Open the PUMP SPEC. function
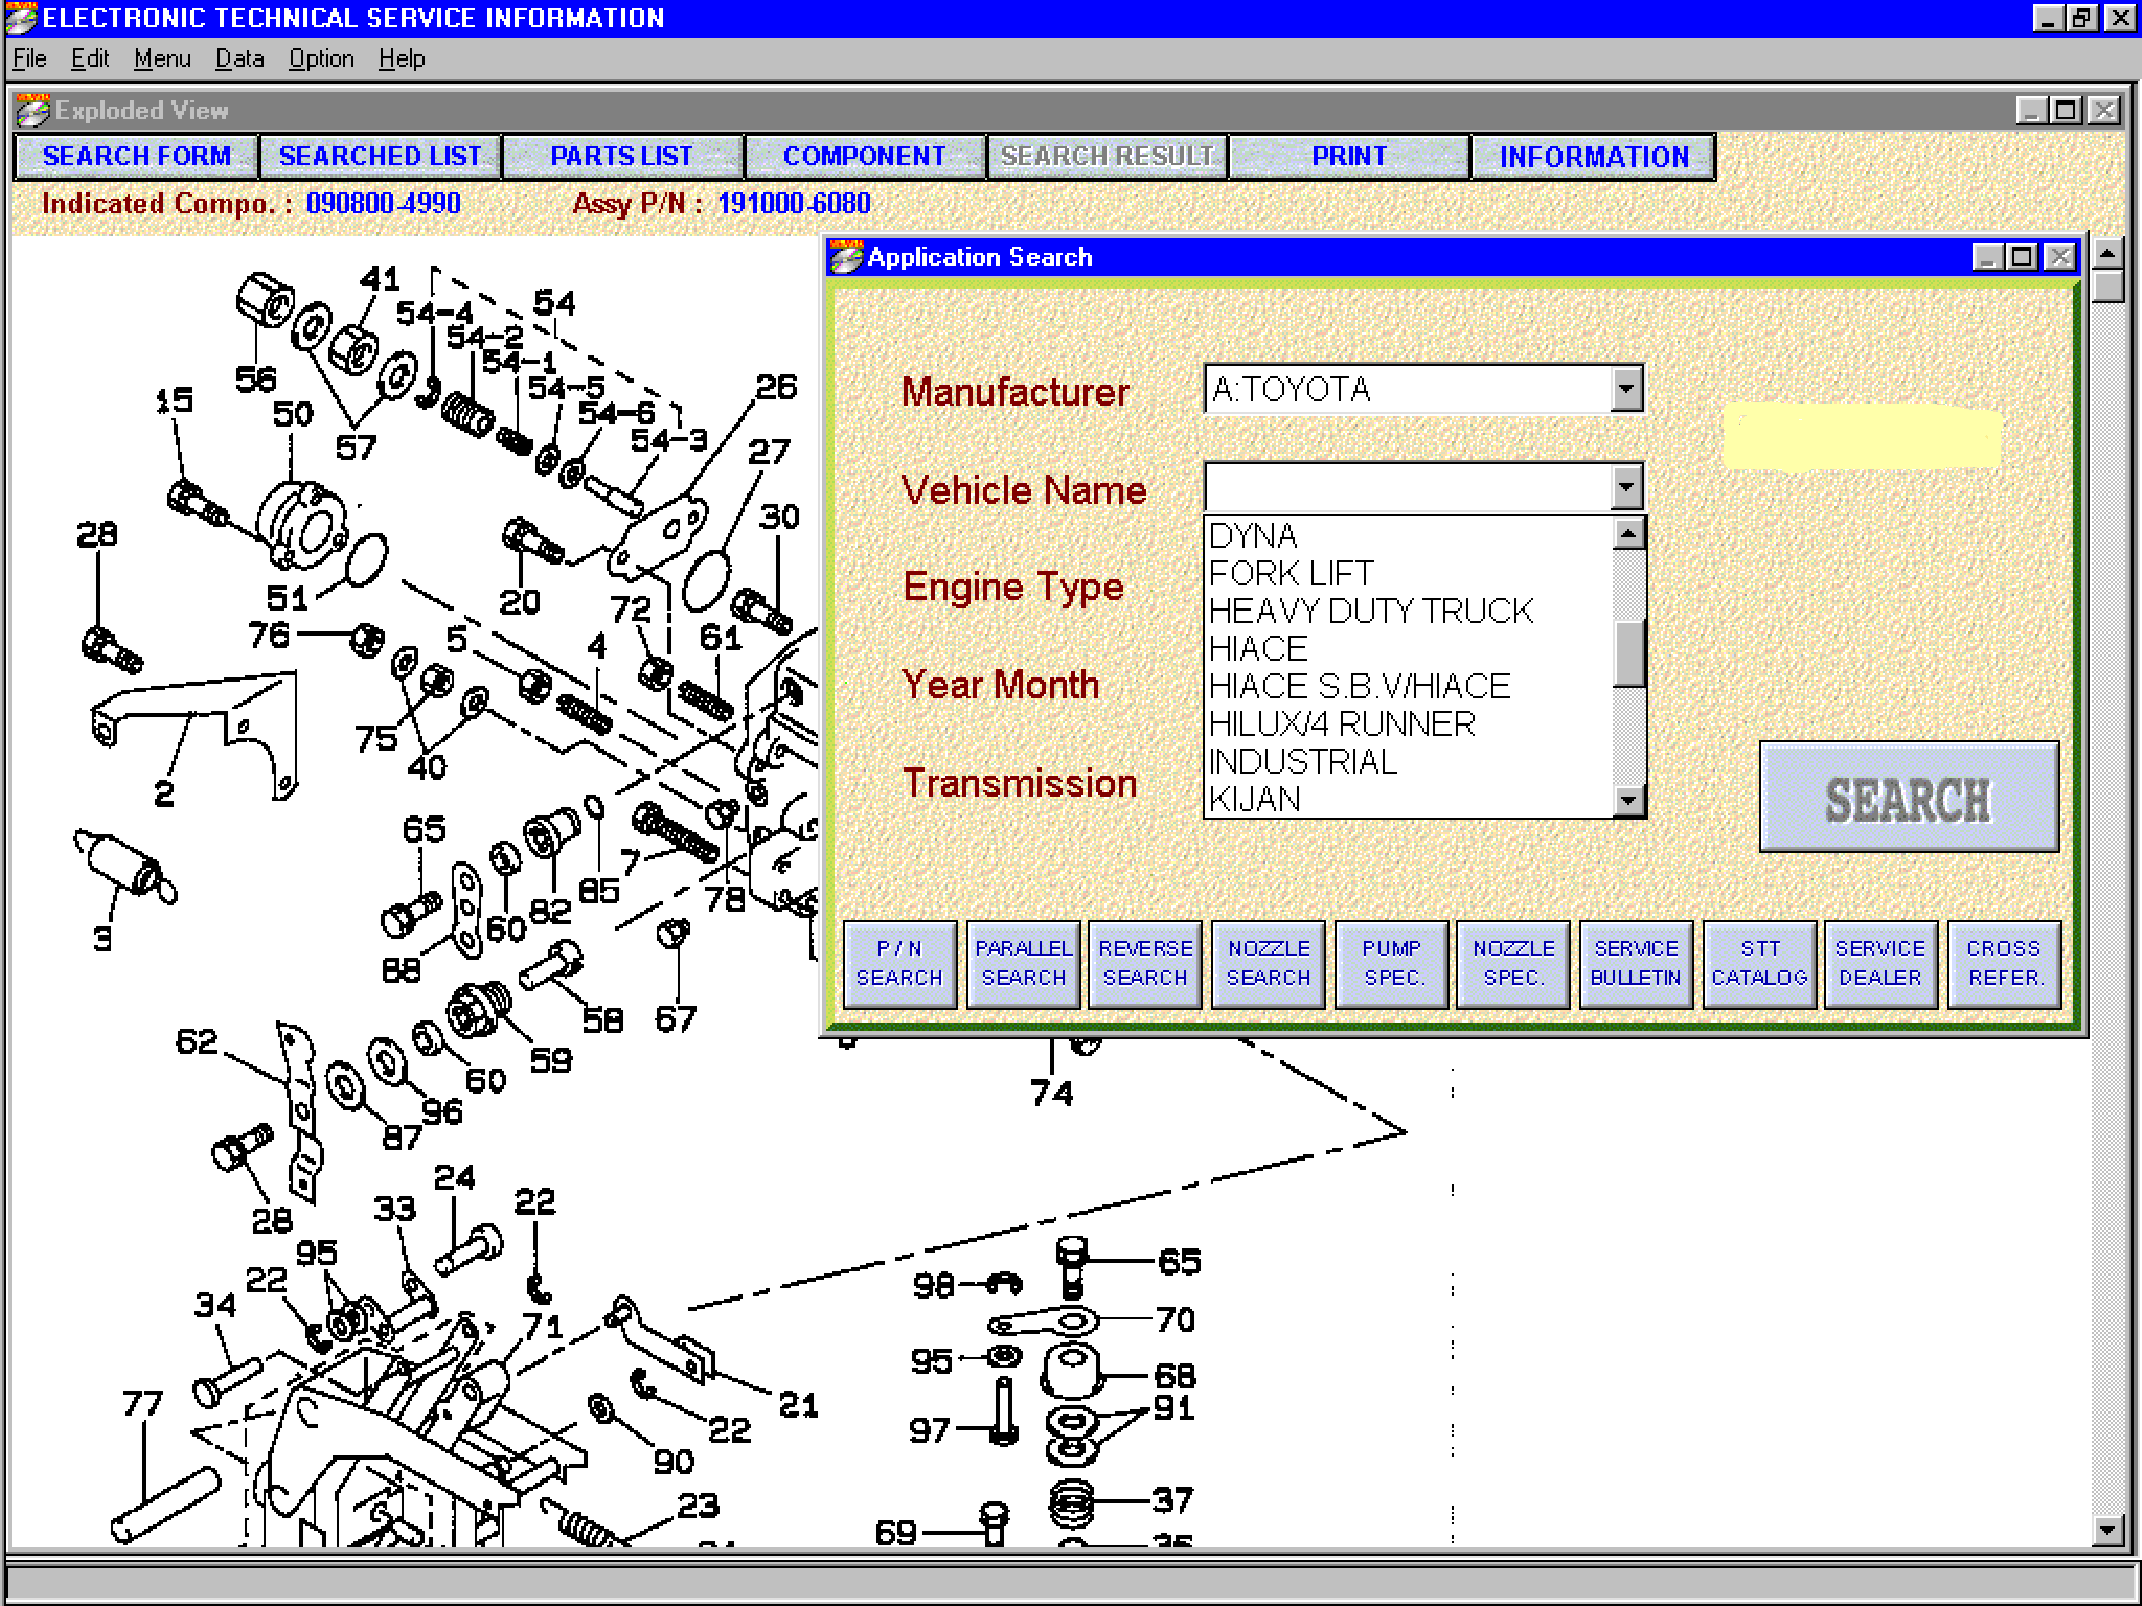2142x1606 pixels. [1391, 963]
